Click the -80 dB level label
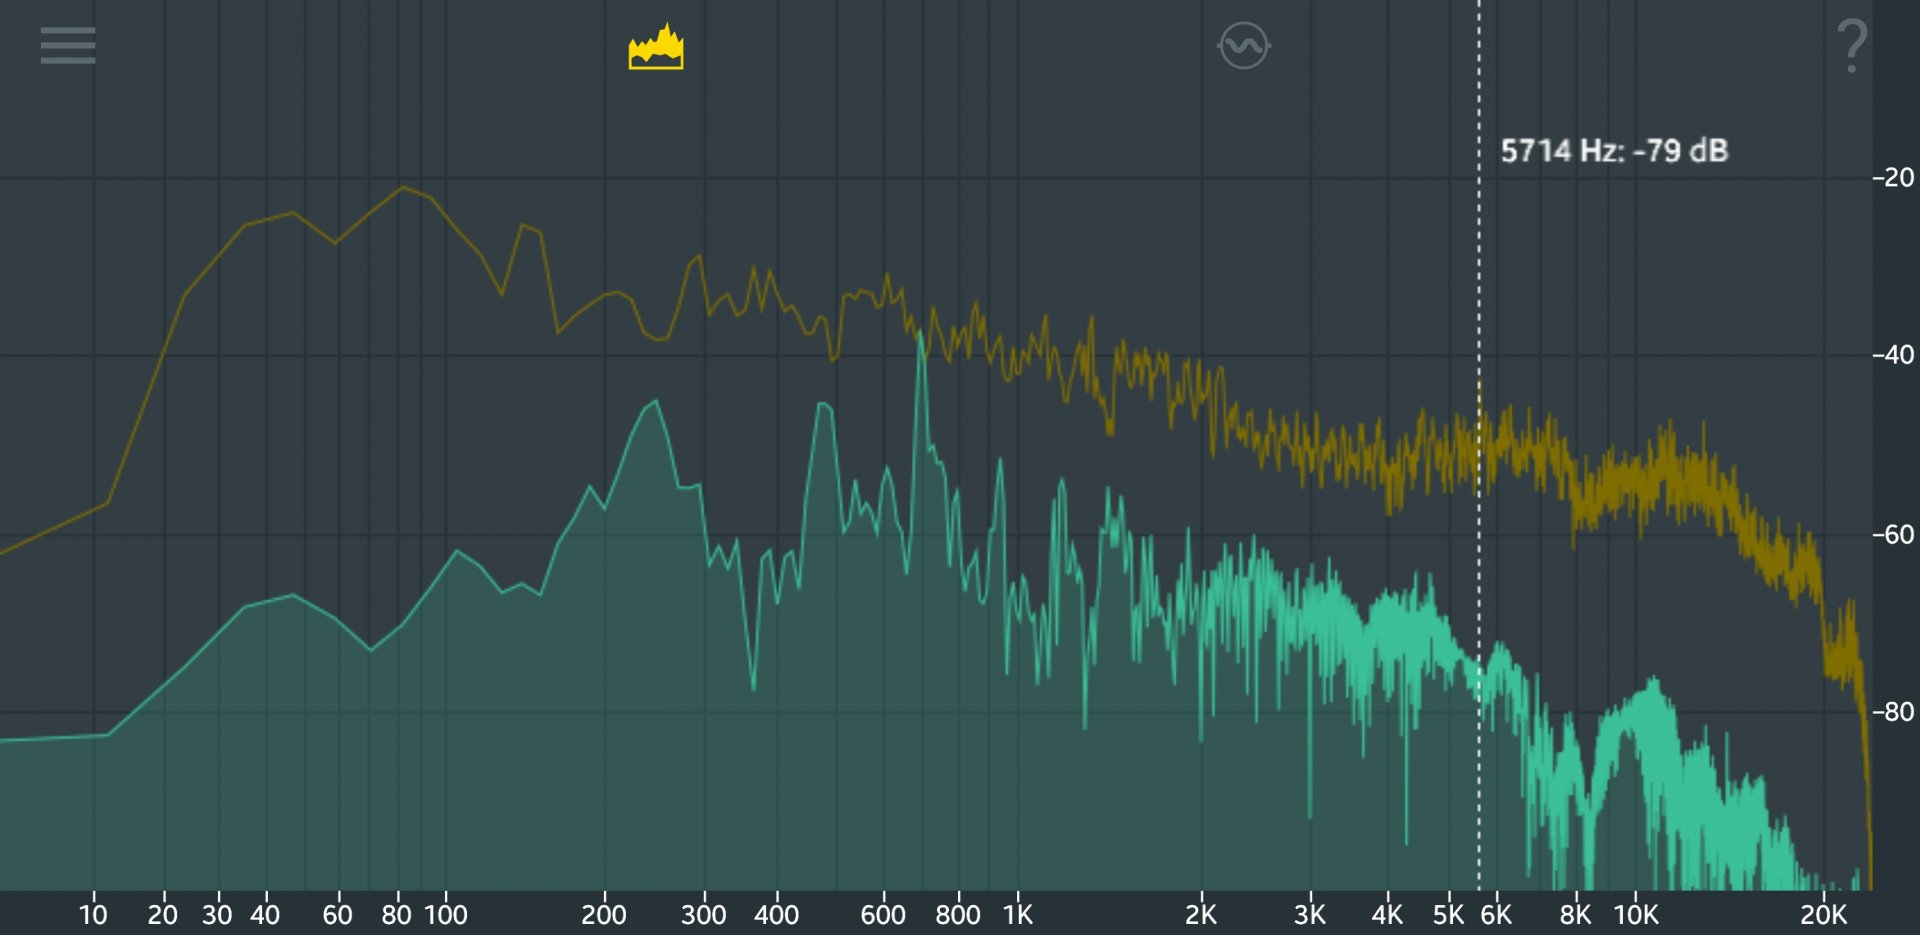Image resolution: width=1920 pixels, height=935 pixels. [1892, 712]
